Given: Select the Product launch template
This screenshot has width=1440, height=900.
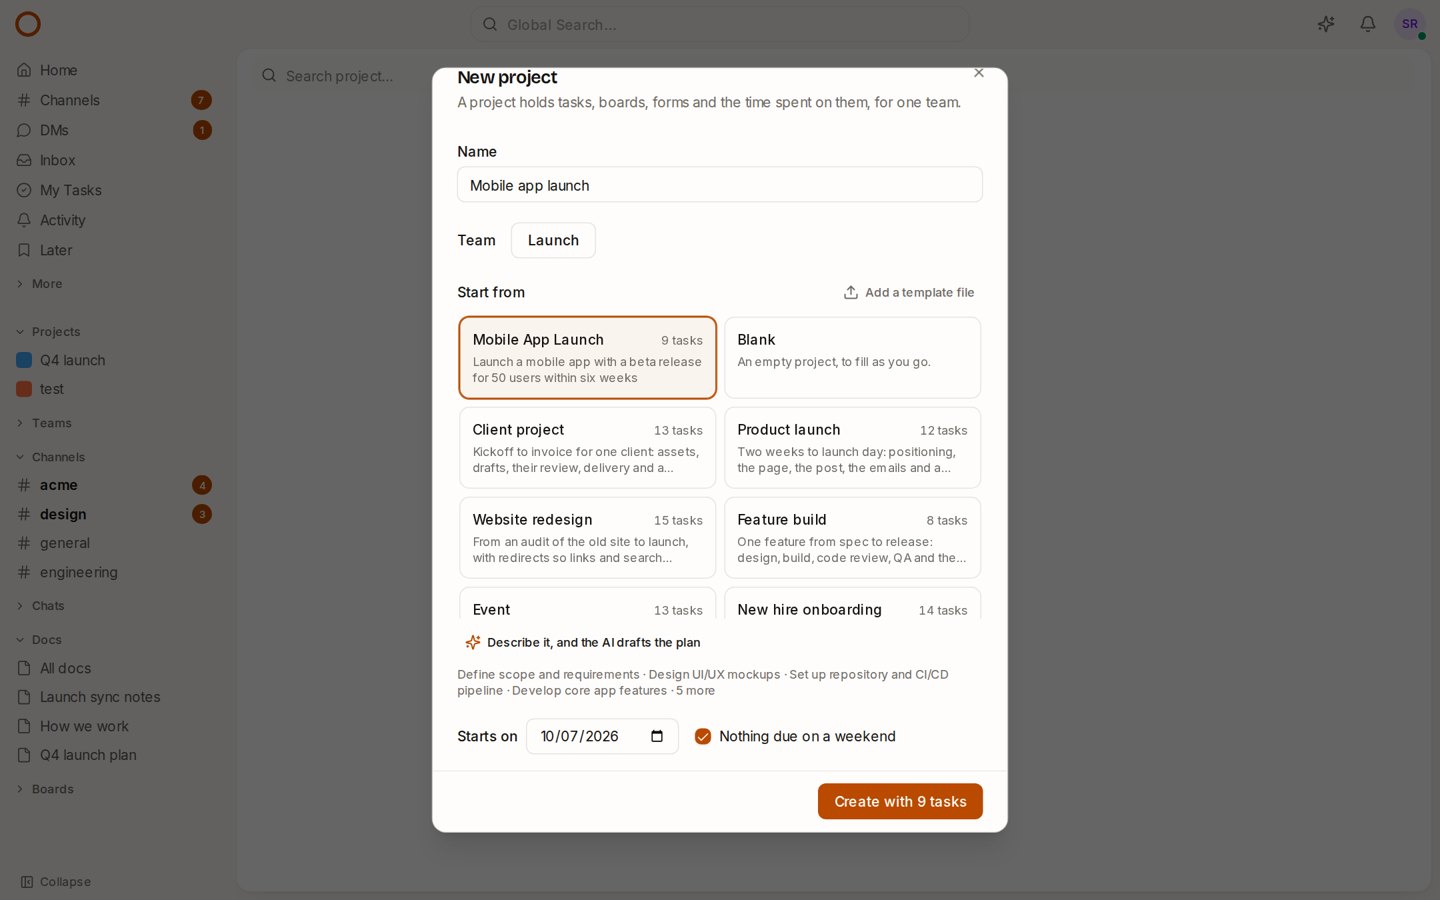Looking at the screenshot, I should 852,448.
